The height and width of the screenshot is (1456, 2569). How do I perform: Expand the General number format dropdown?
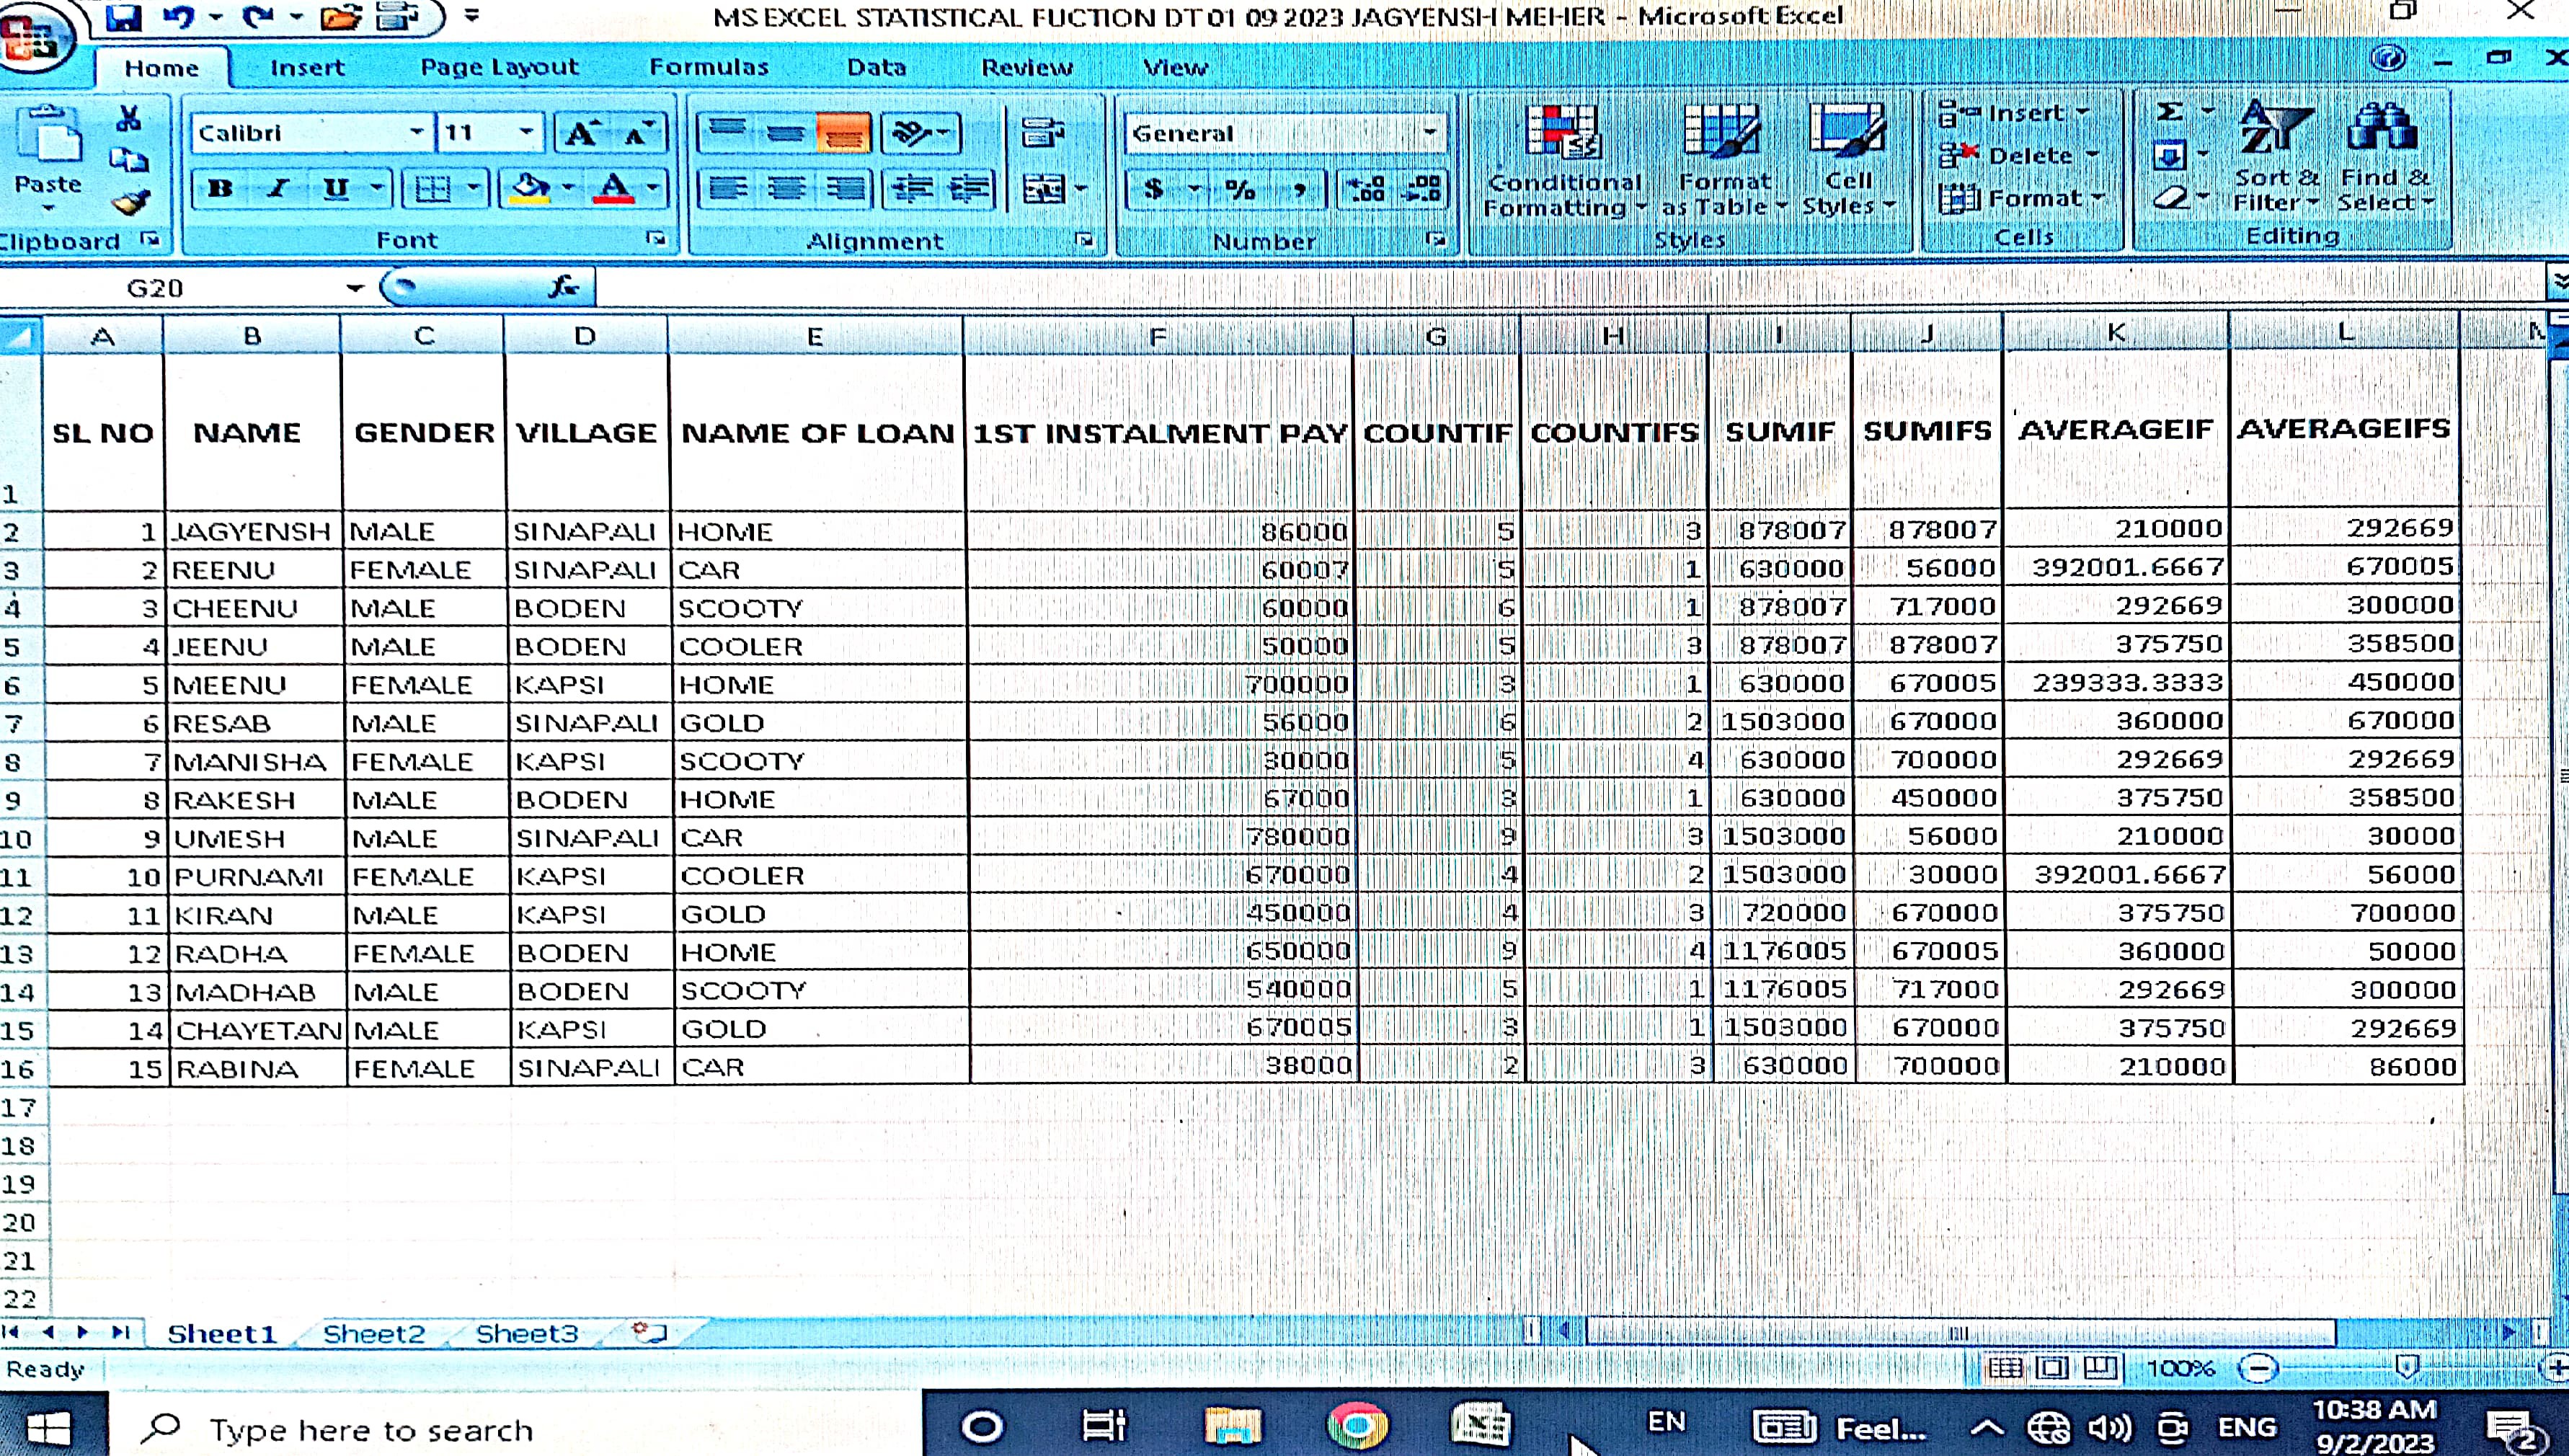coord(1430,132)
